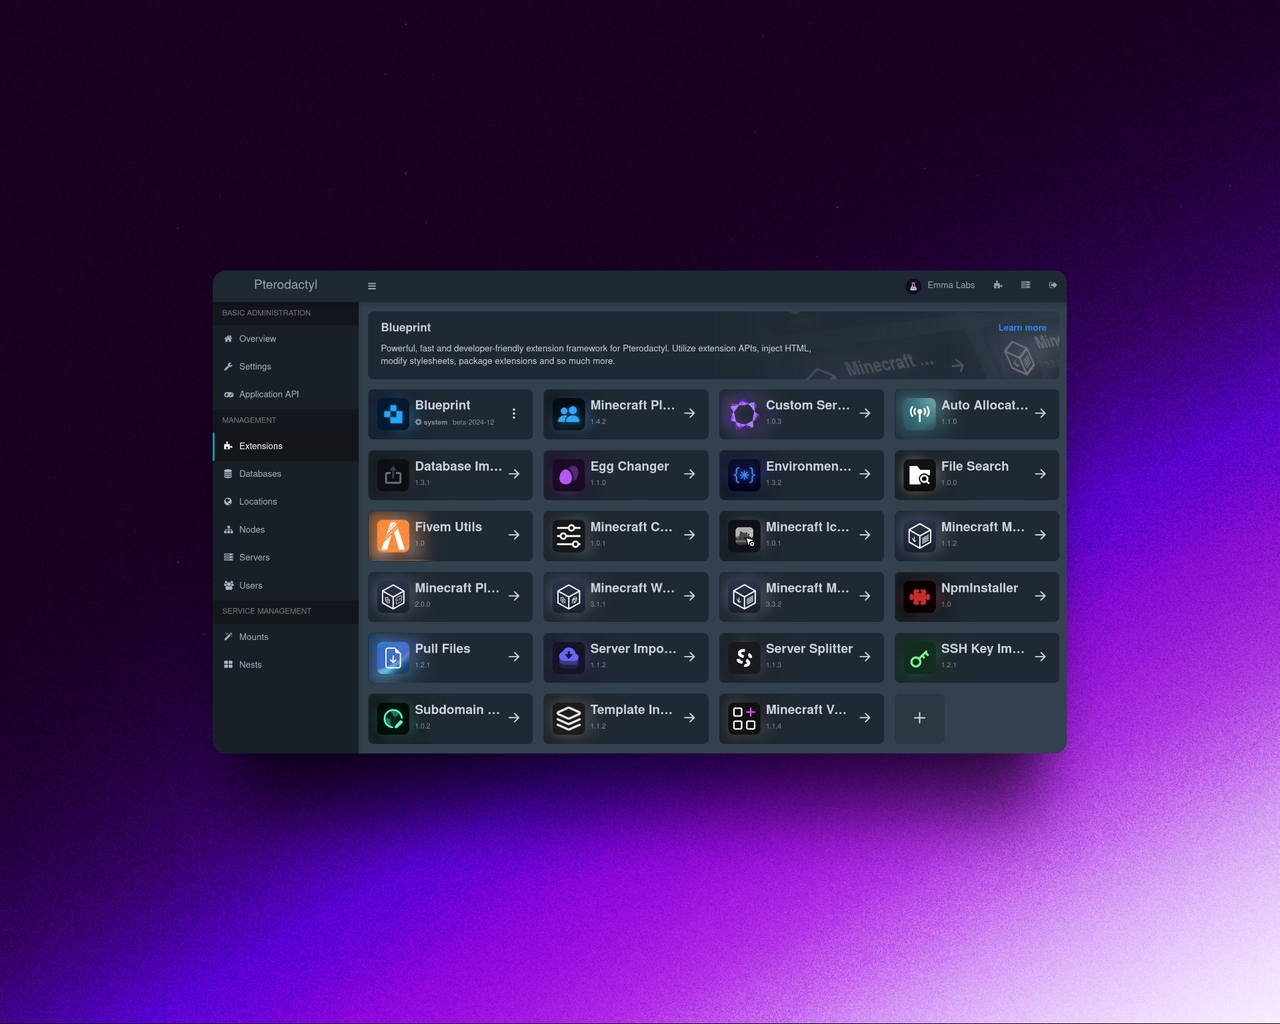Add a new extension with plus button
The height and width of the screenshot is (1024, 1280).
pyautogui.click(x=919, y=718)
